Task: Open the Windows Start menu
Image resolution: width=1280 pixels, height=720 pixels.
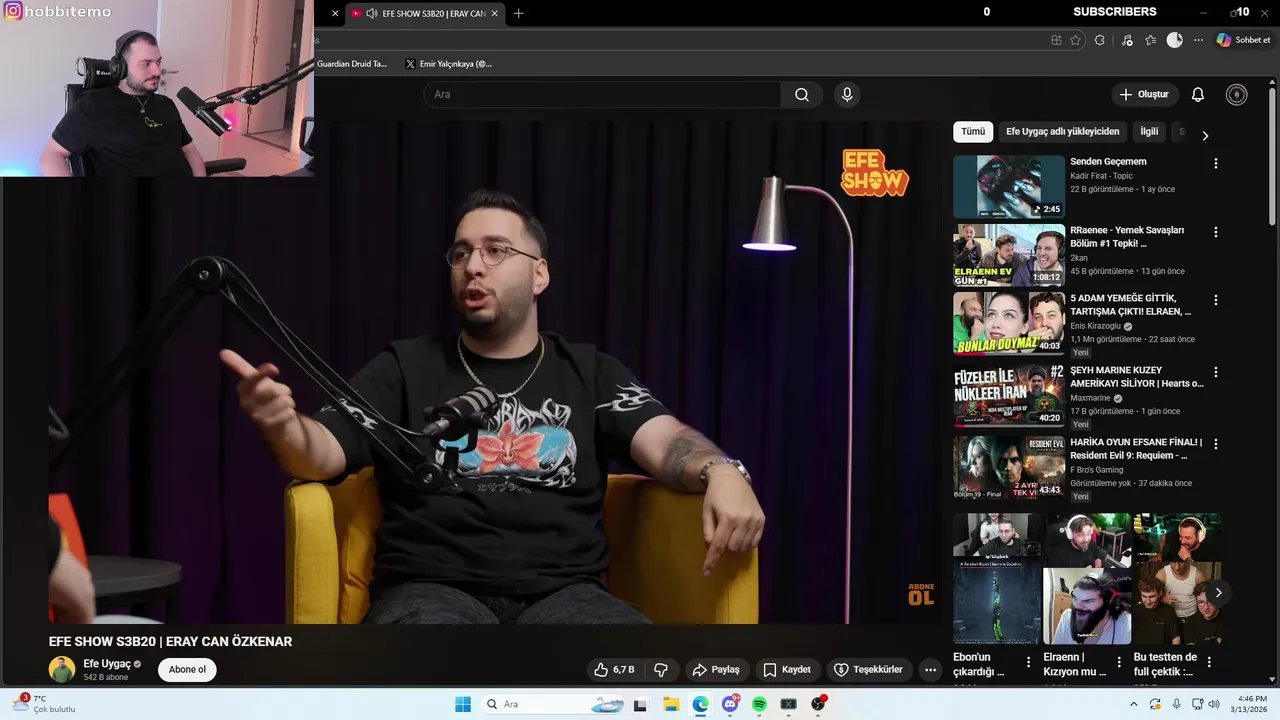Action: coord(462,704)
